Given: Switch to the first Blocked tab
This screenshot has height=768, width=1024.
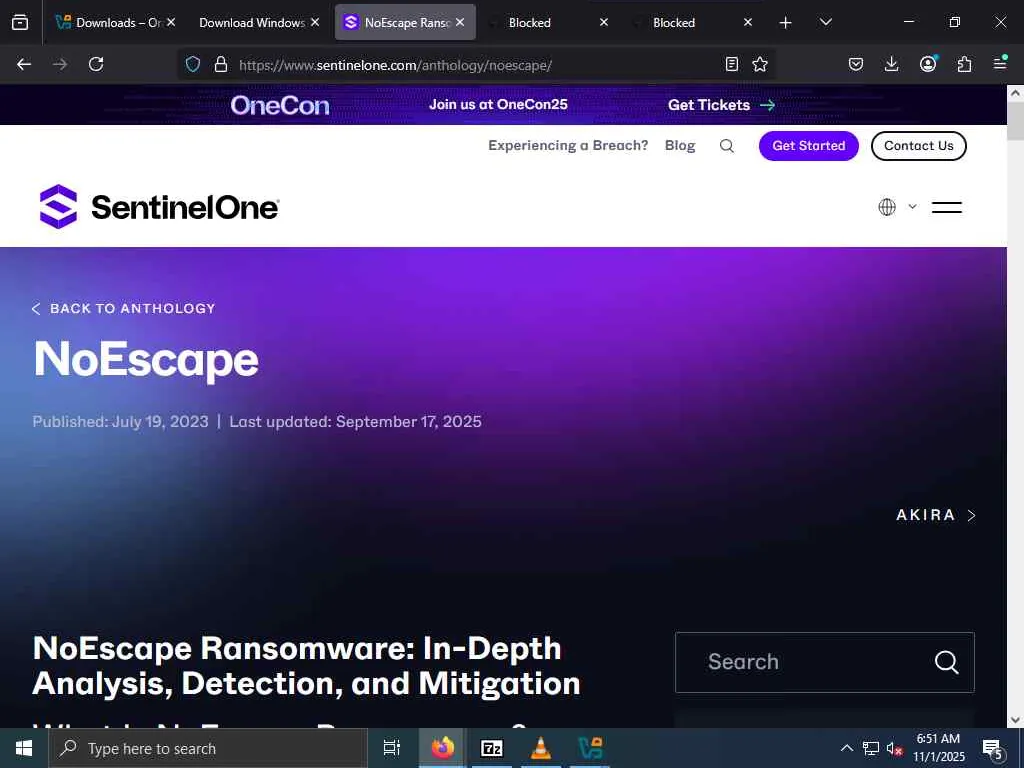Looking at the screenshot, I should tap(530, 22).
